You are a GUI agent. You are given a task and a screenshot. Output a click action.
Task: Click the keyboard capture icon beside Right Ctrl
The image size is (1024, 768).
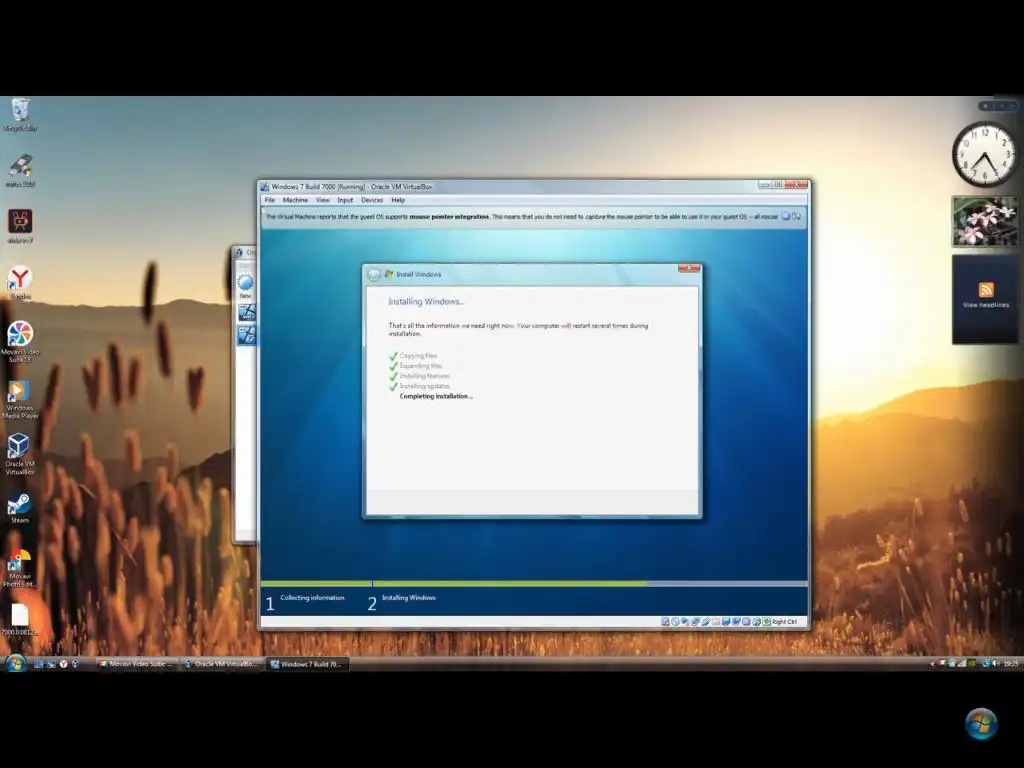coord(767,622)
